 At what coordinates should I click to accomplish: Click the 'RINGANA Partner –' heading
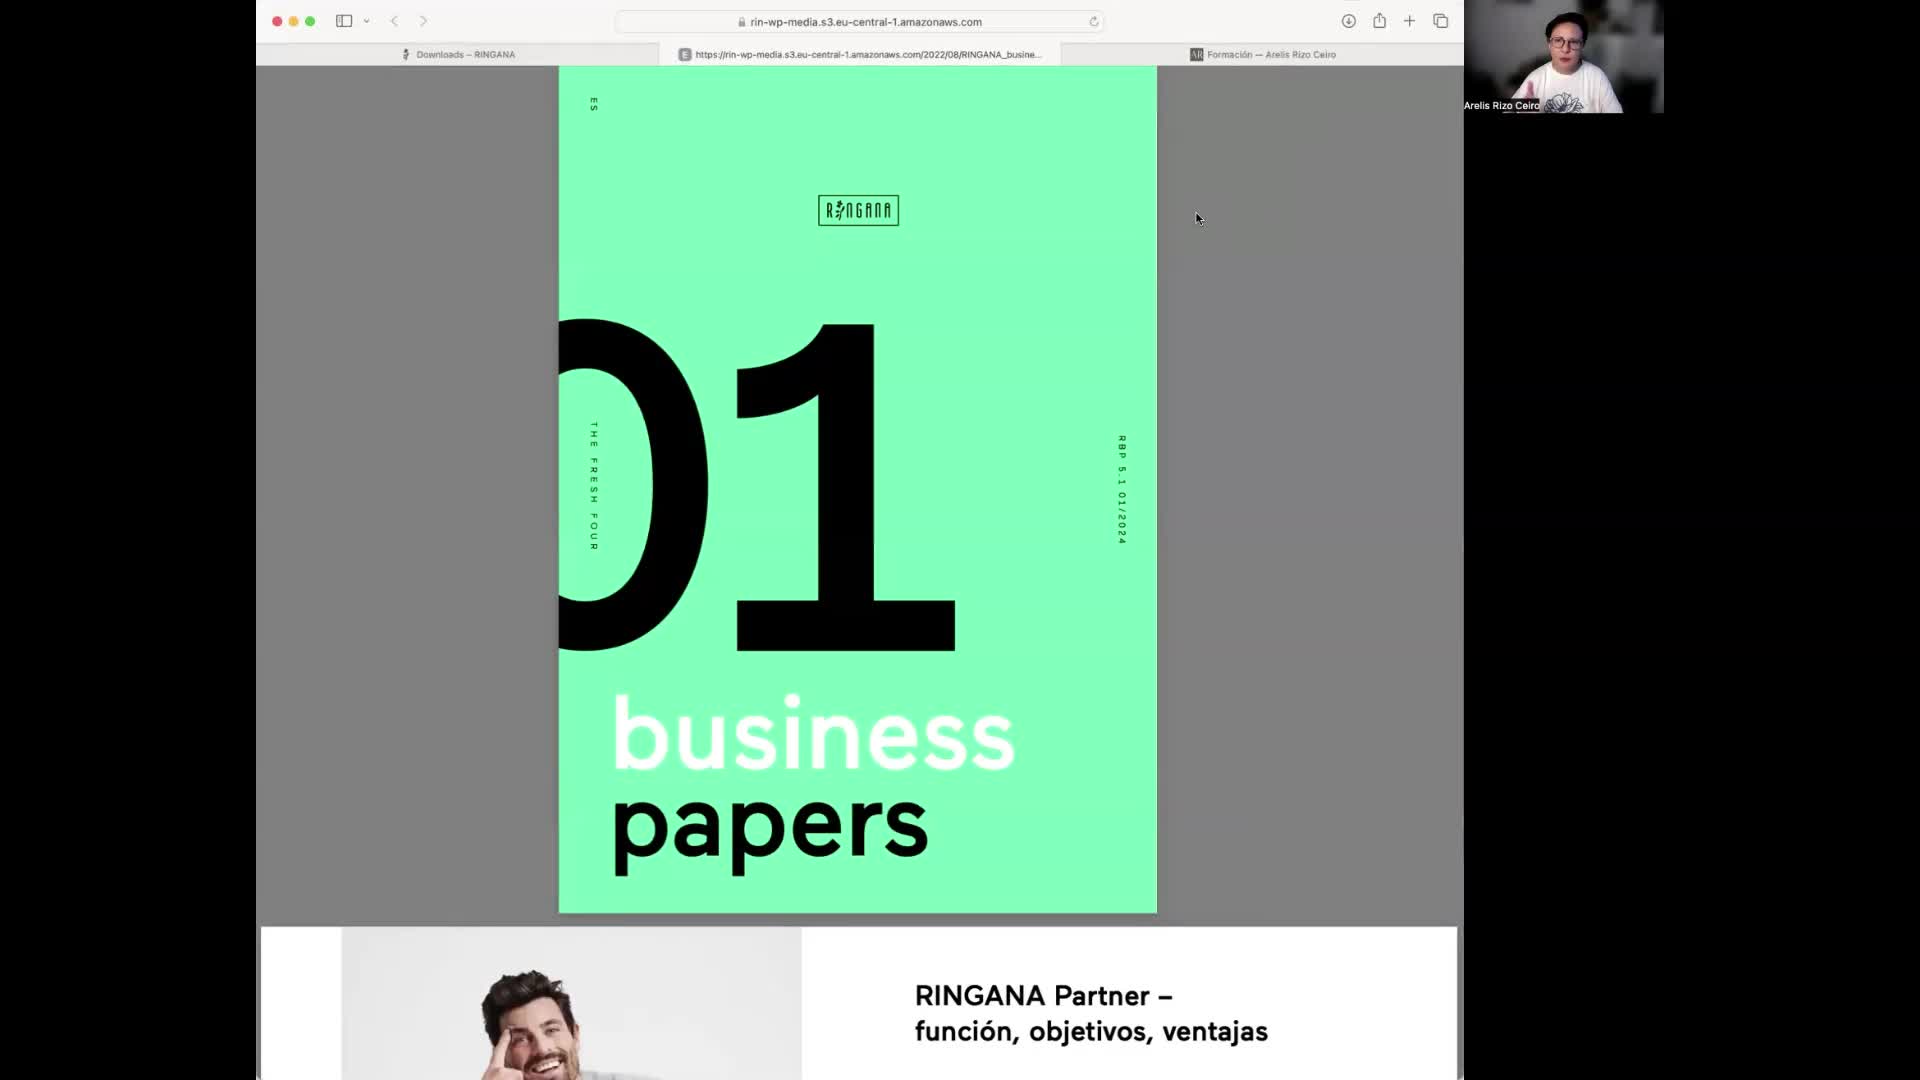[1043, 996]
